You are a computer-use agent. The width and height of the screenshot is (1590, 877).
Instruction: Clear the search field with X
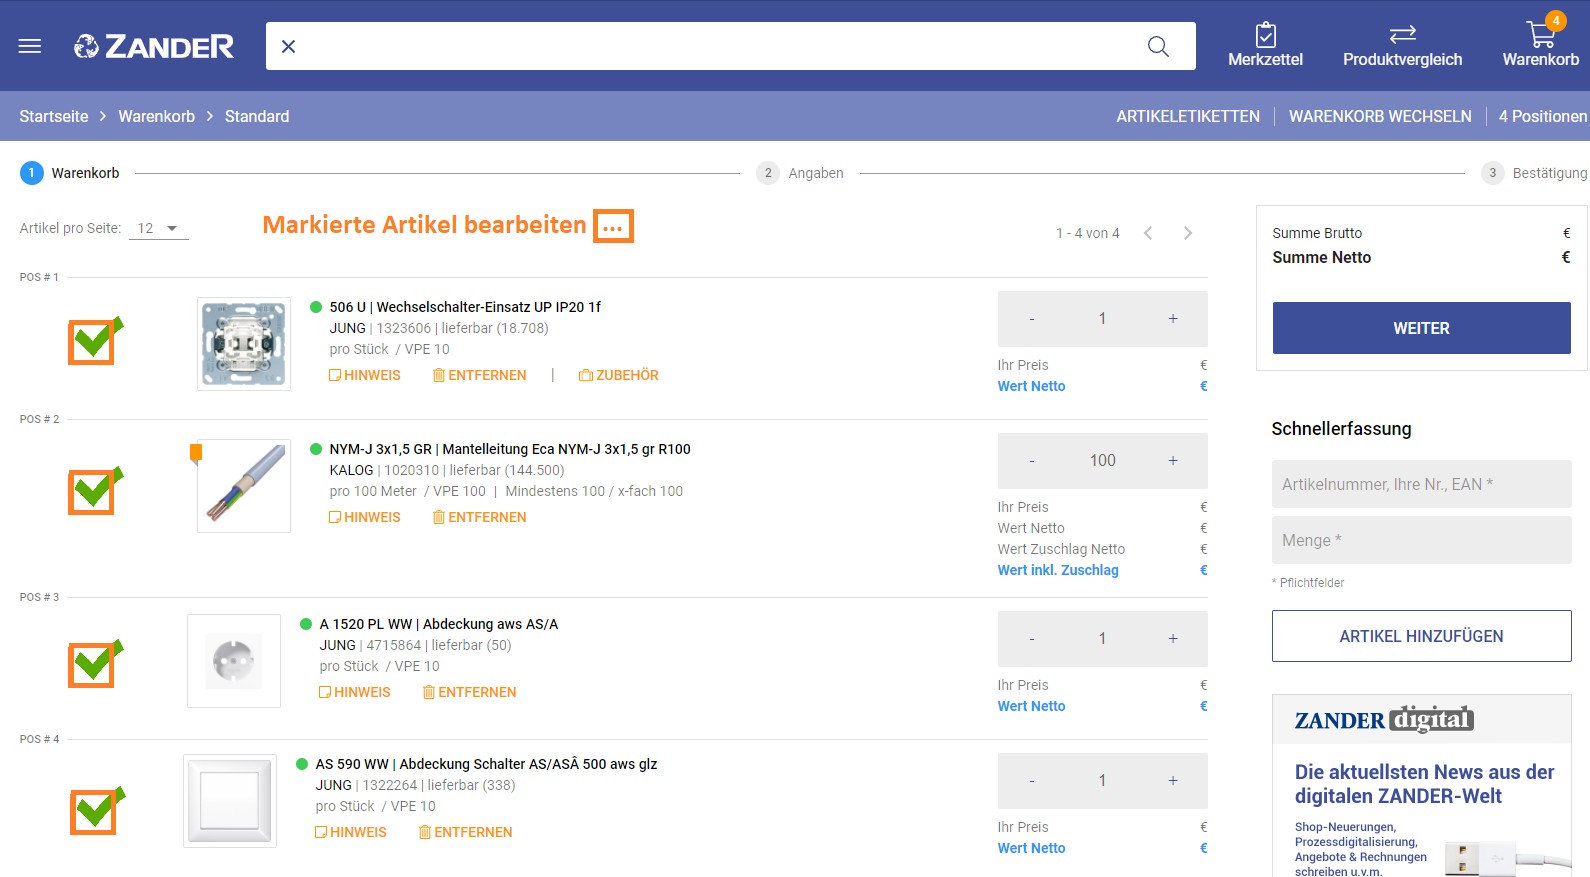tap(288, 46)
